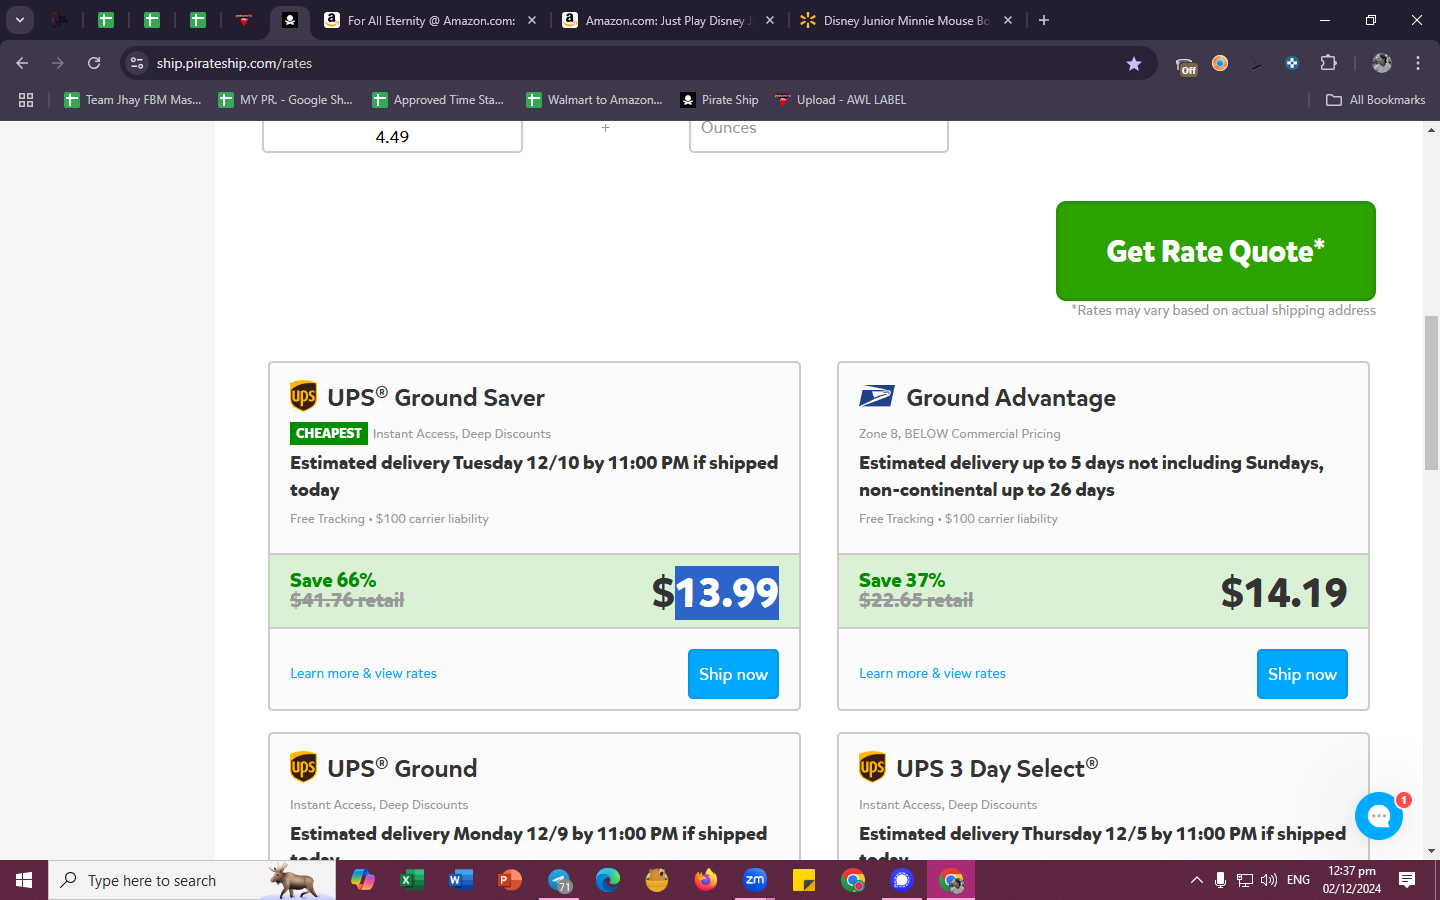The height and width of the screenshot is (900, 1440).
Task: Click the weight field showing 4.49
Action: tap(392, 137)
